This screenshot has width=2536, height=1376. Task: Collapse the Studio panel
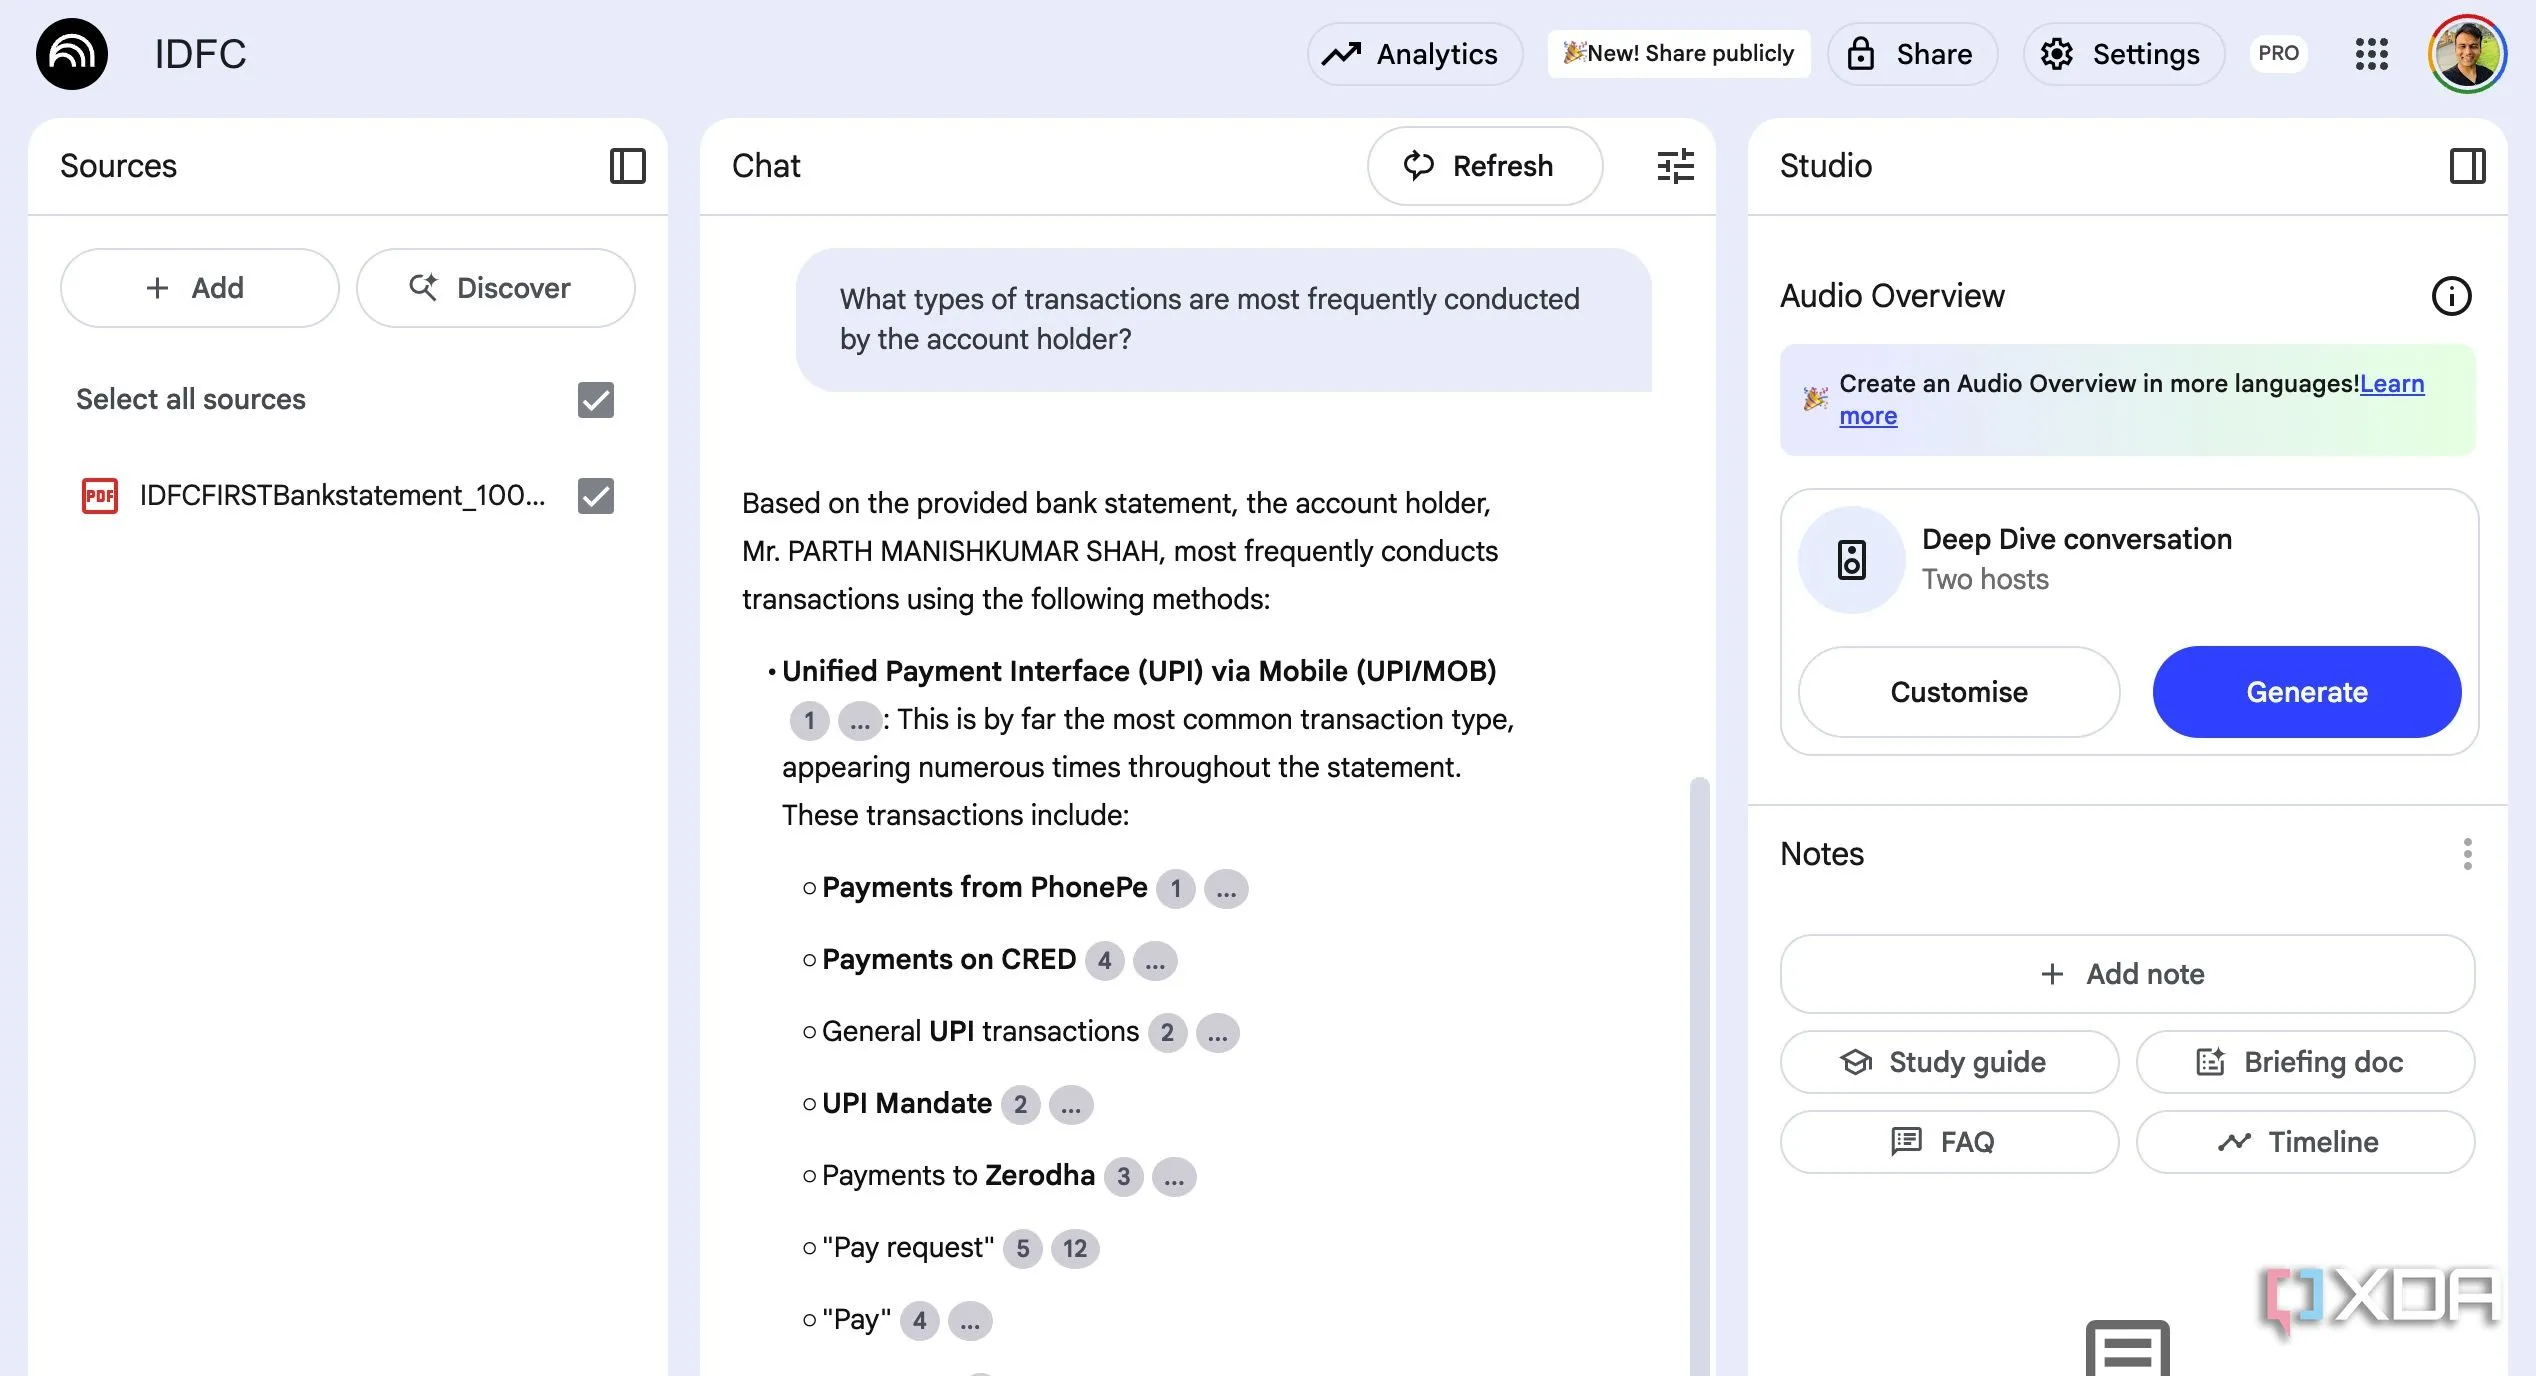(x=2467, y=166)
